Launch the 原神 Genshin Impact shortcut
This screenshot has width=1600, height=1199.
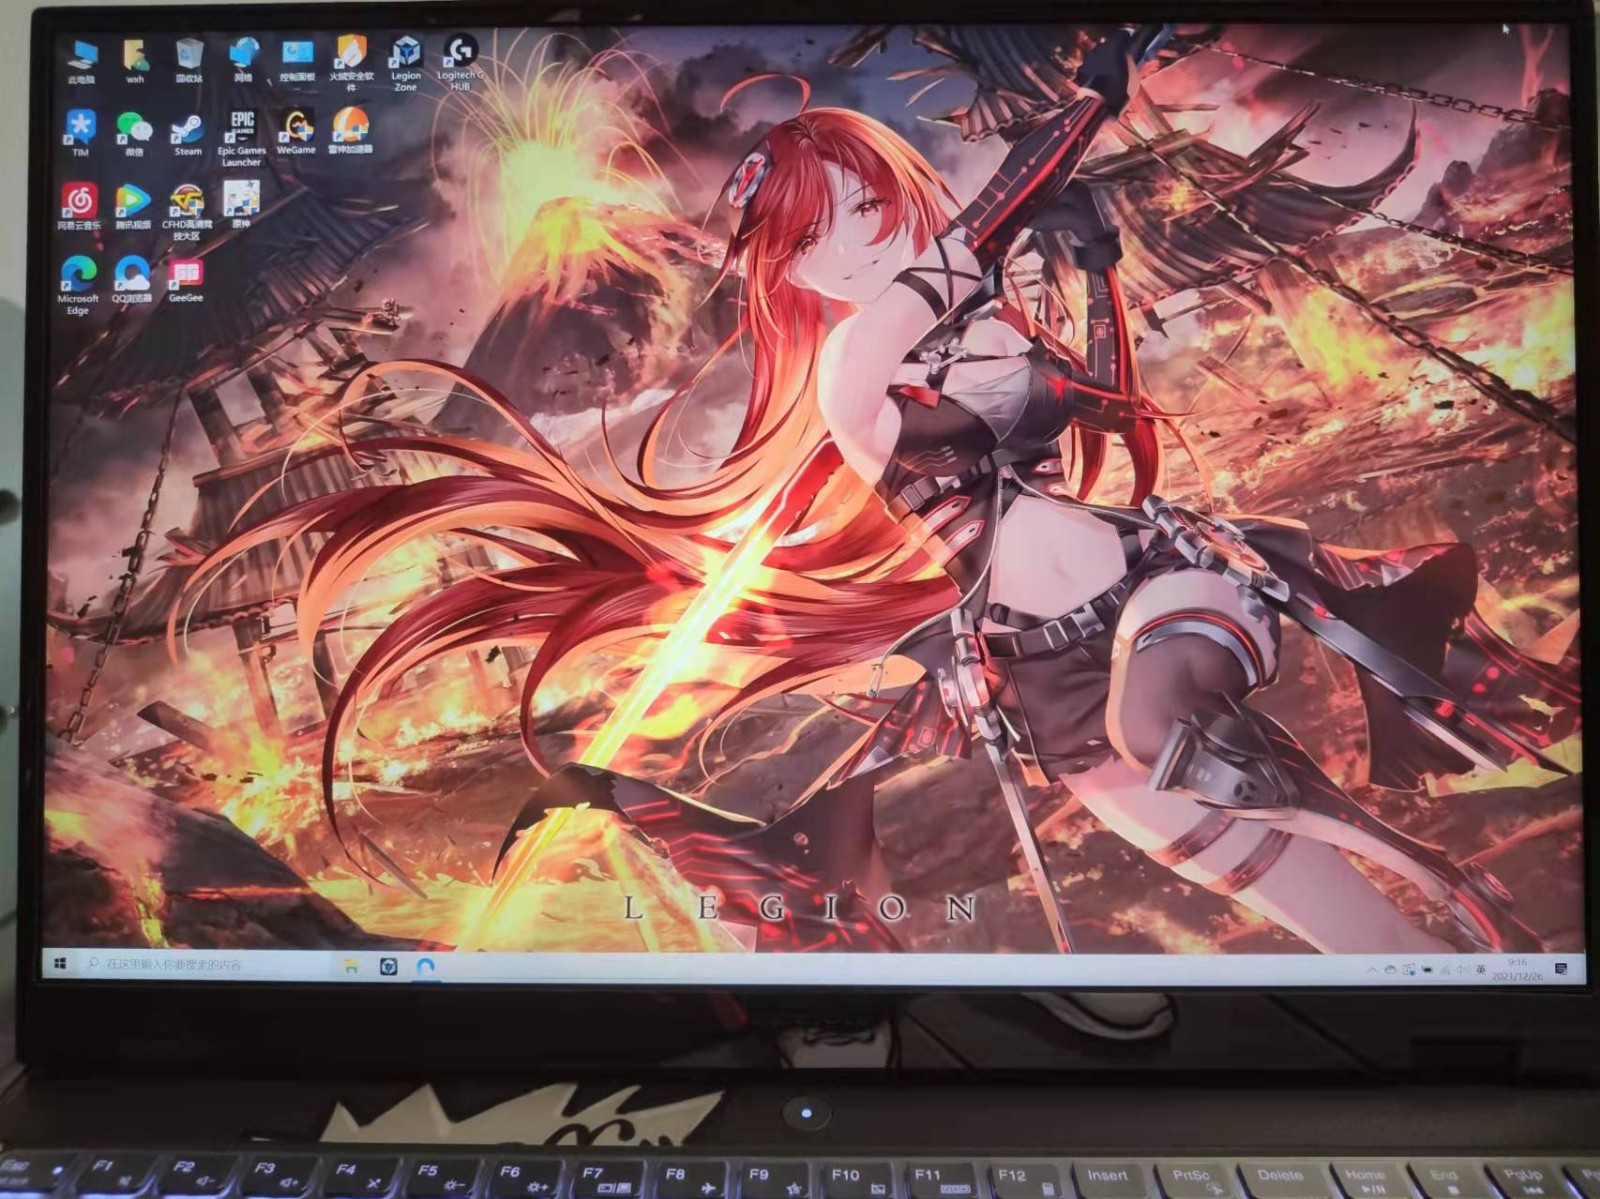click(241, 205)
